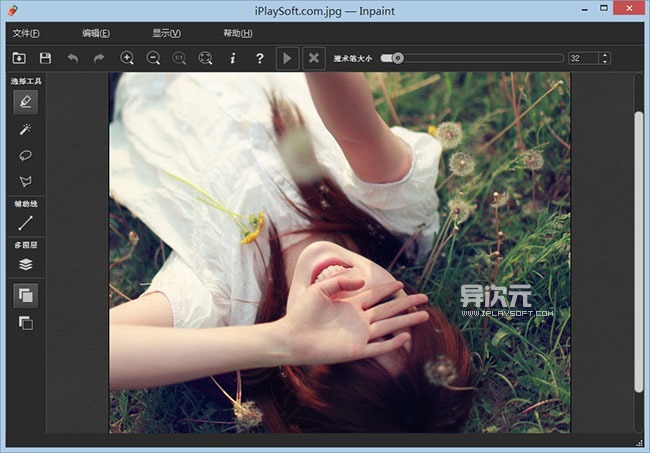Click the marker size slider handle
Screen dimensions: 650x453
(398, 58)
